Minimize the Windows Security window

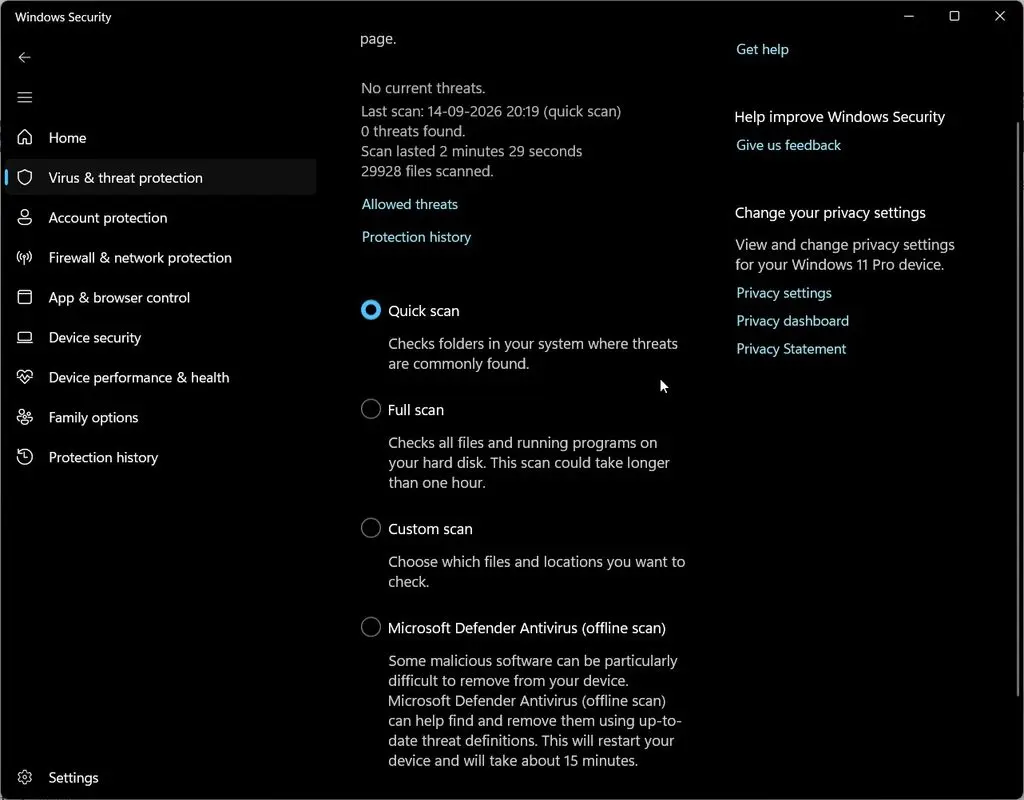click(908, 16)
